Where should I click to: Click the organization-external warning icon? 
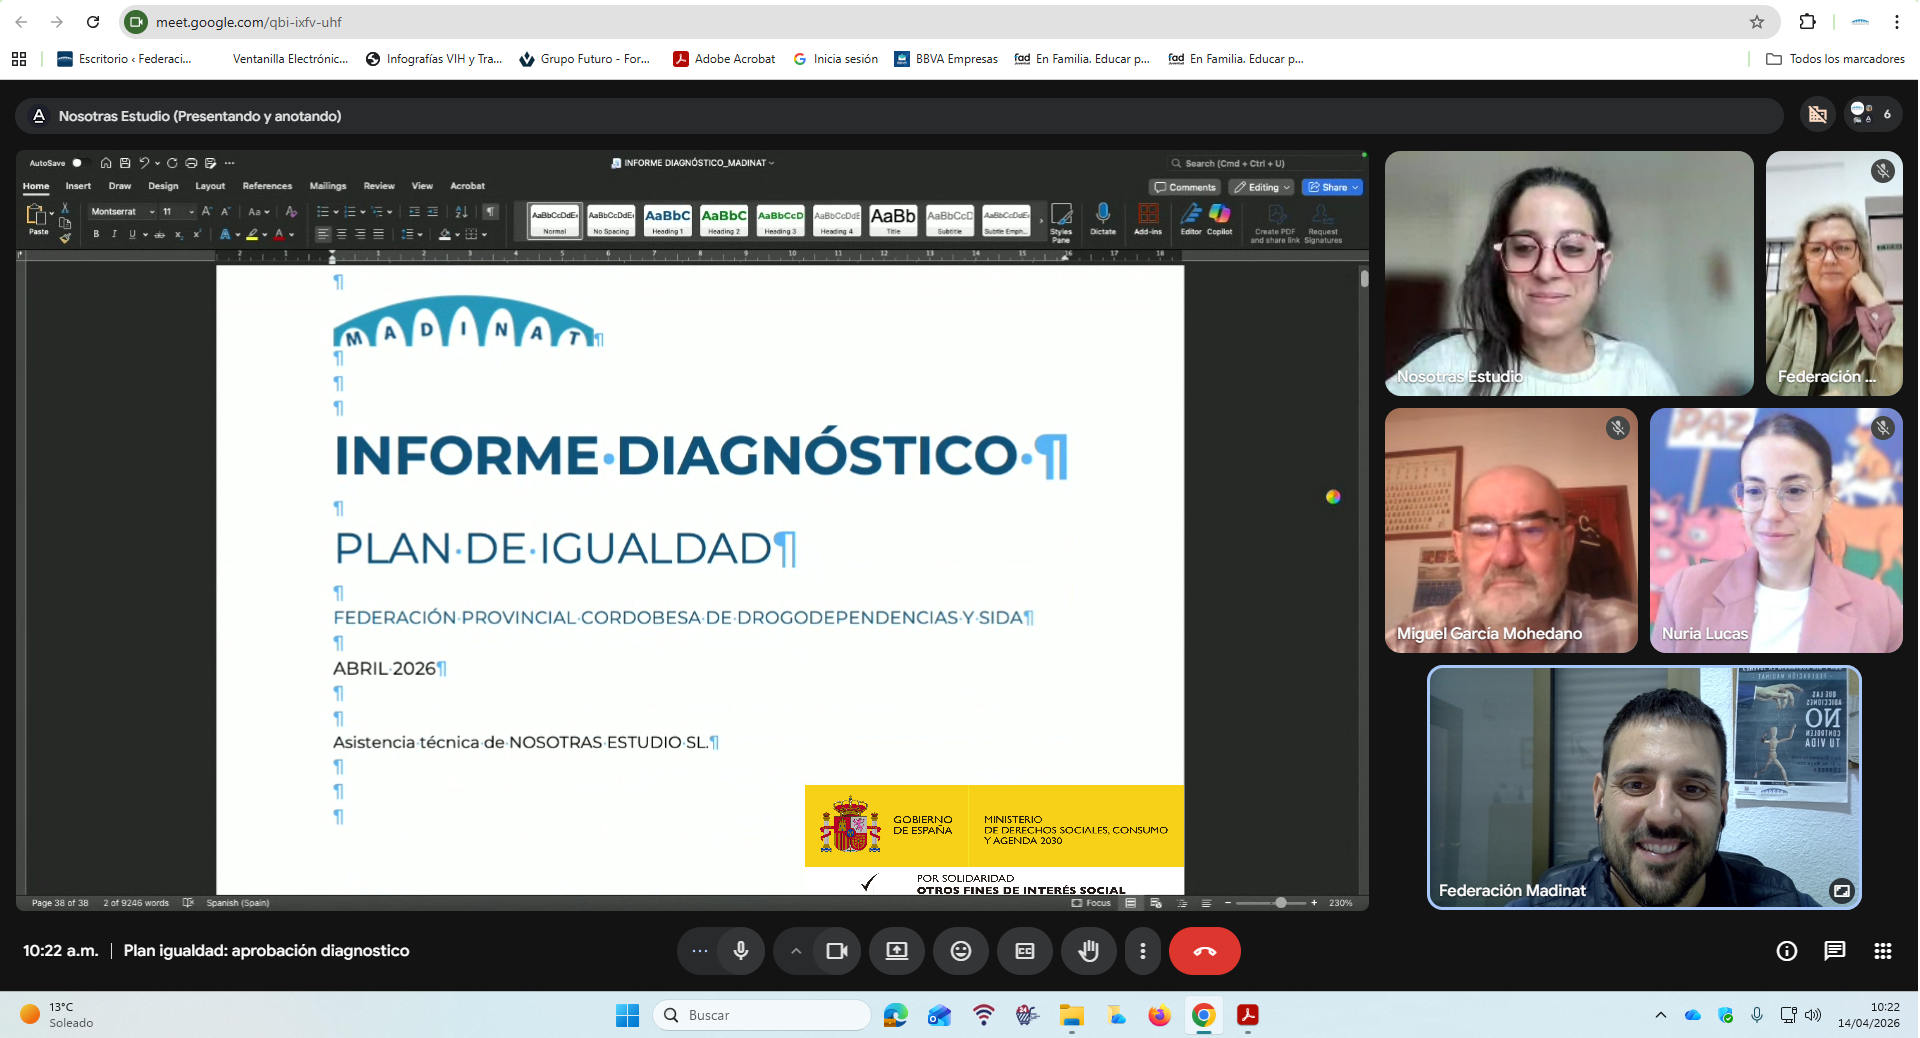[x=1817, y=115]
